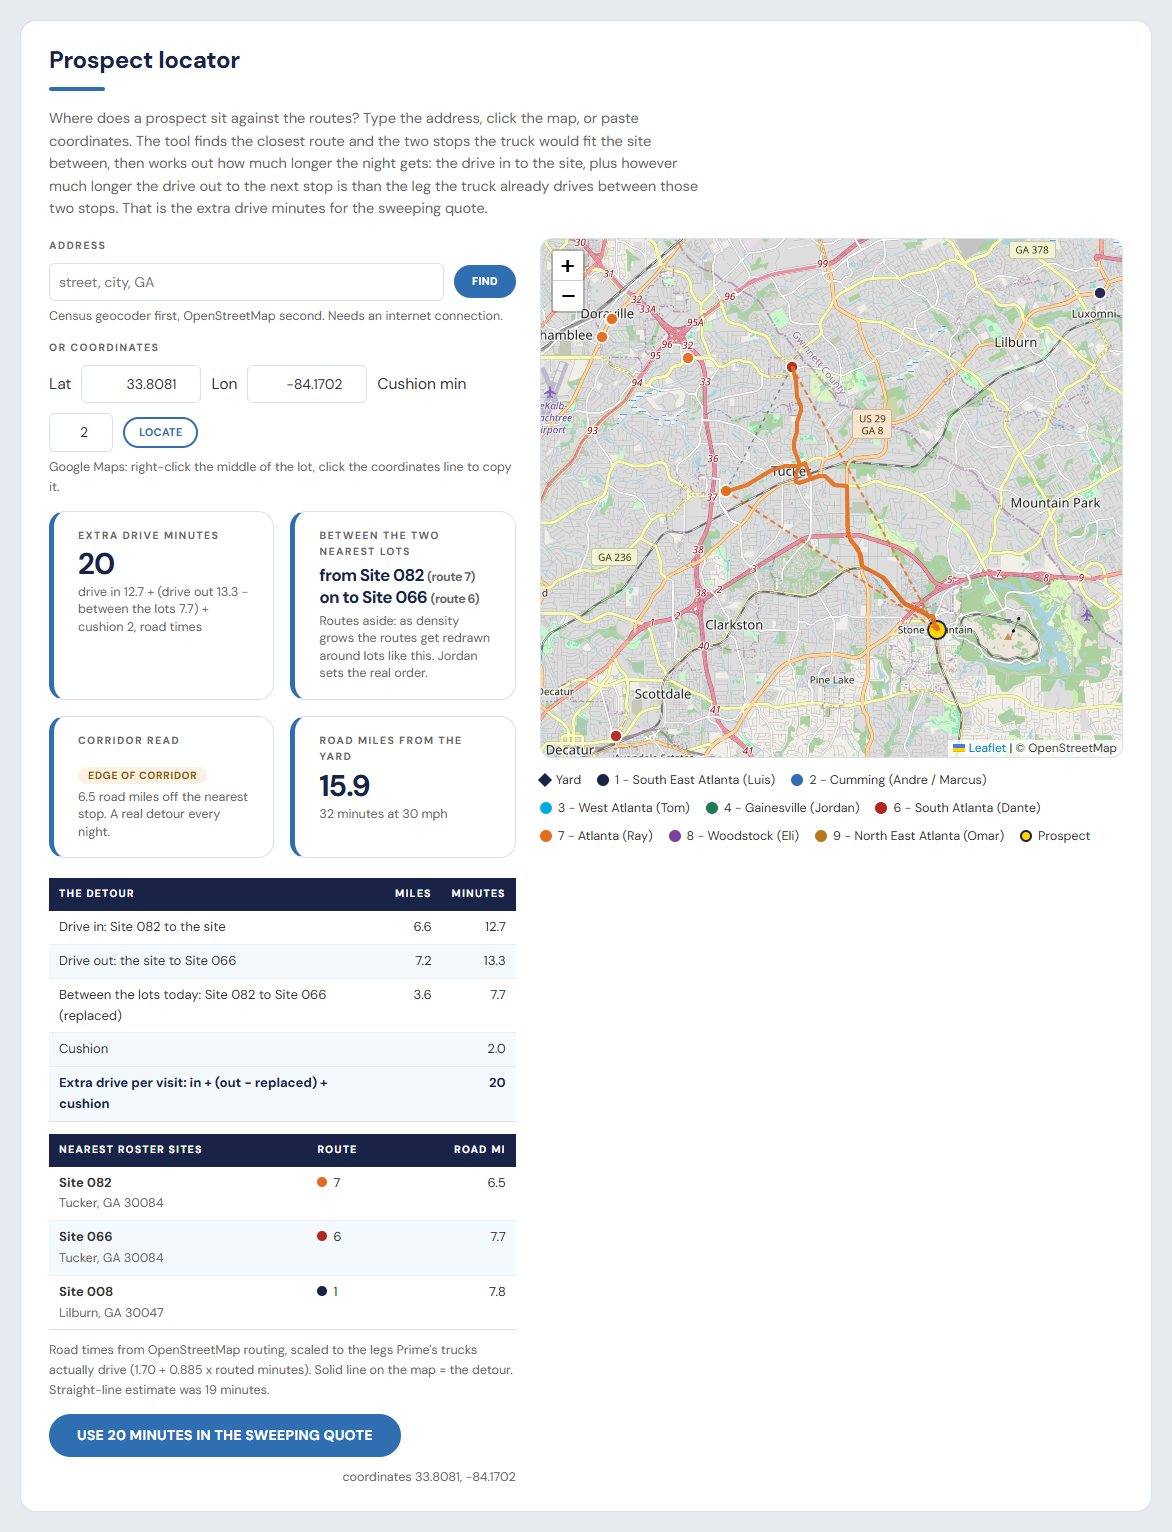This screenshot has height=1532, width=1172.
Task: Click the 7.8 road mi value for Site 008
Action: point(497,1292)
